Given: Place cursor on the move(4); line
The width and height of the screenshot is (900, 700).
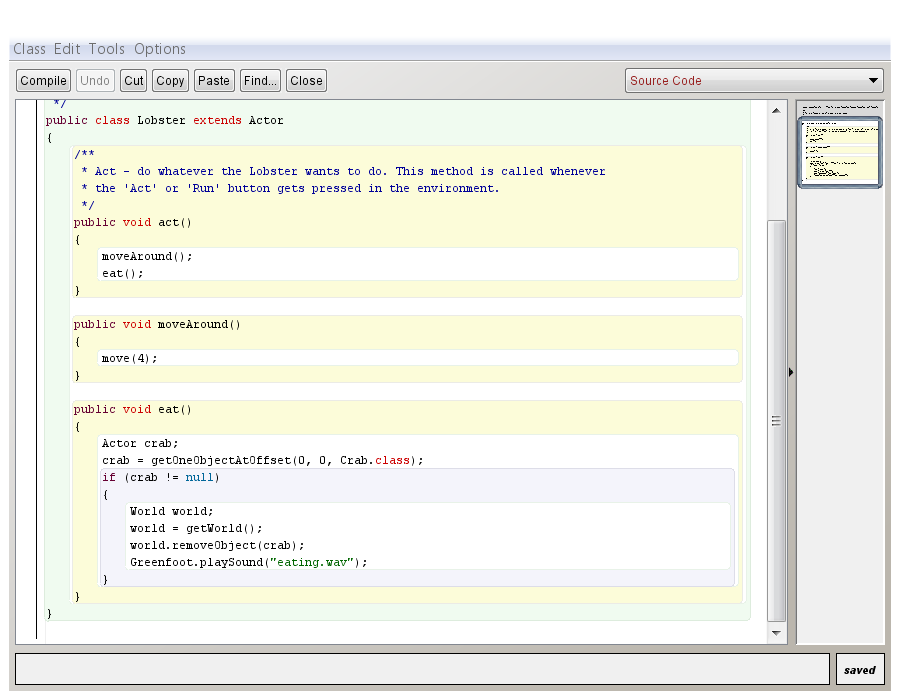Looking at the screenshot, I should coord(130,358).
